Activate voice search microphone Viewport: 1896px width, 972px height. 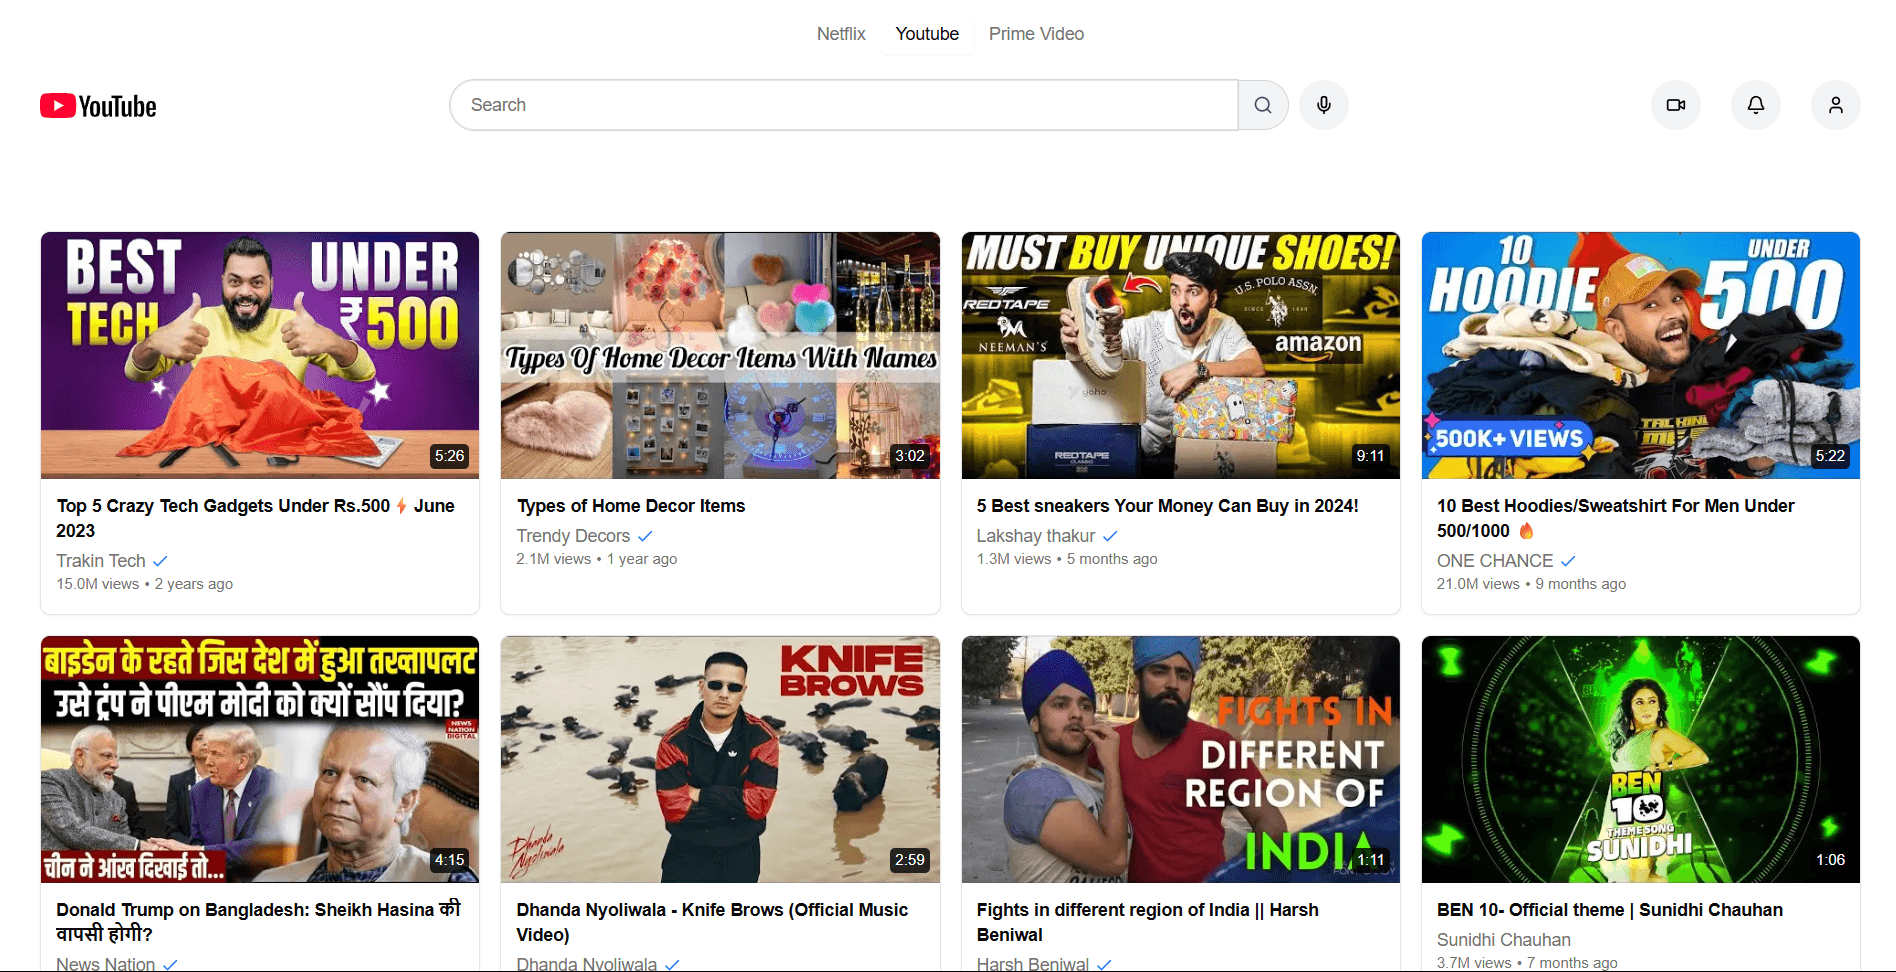coord(1324,105)
